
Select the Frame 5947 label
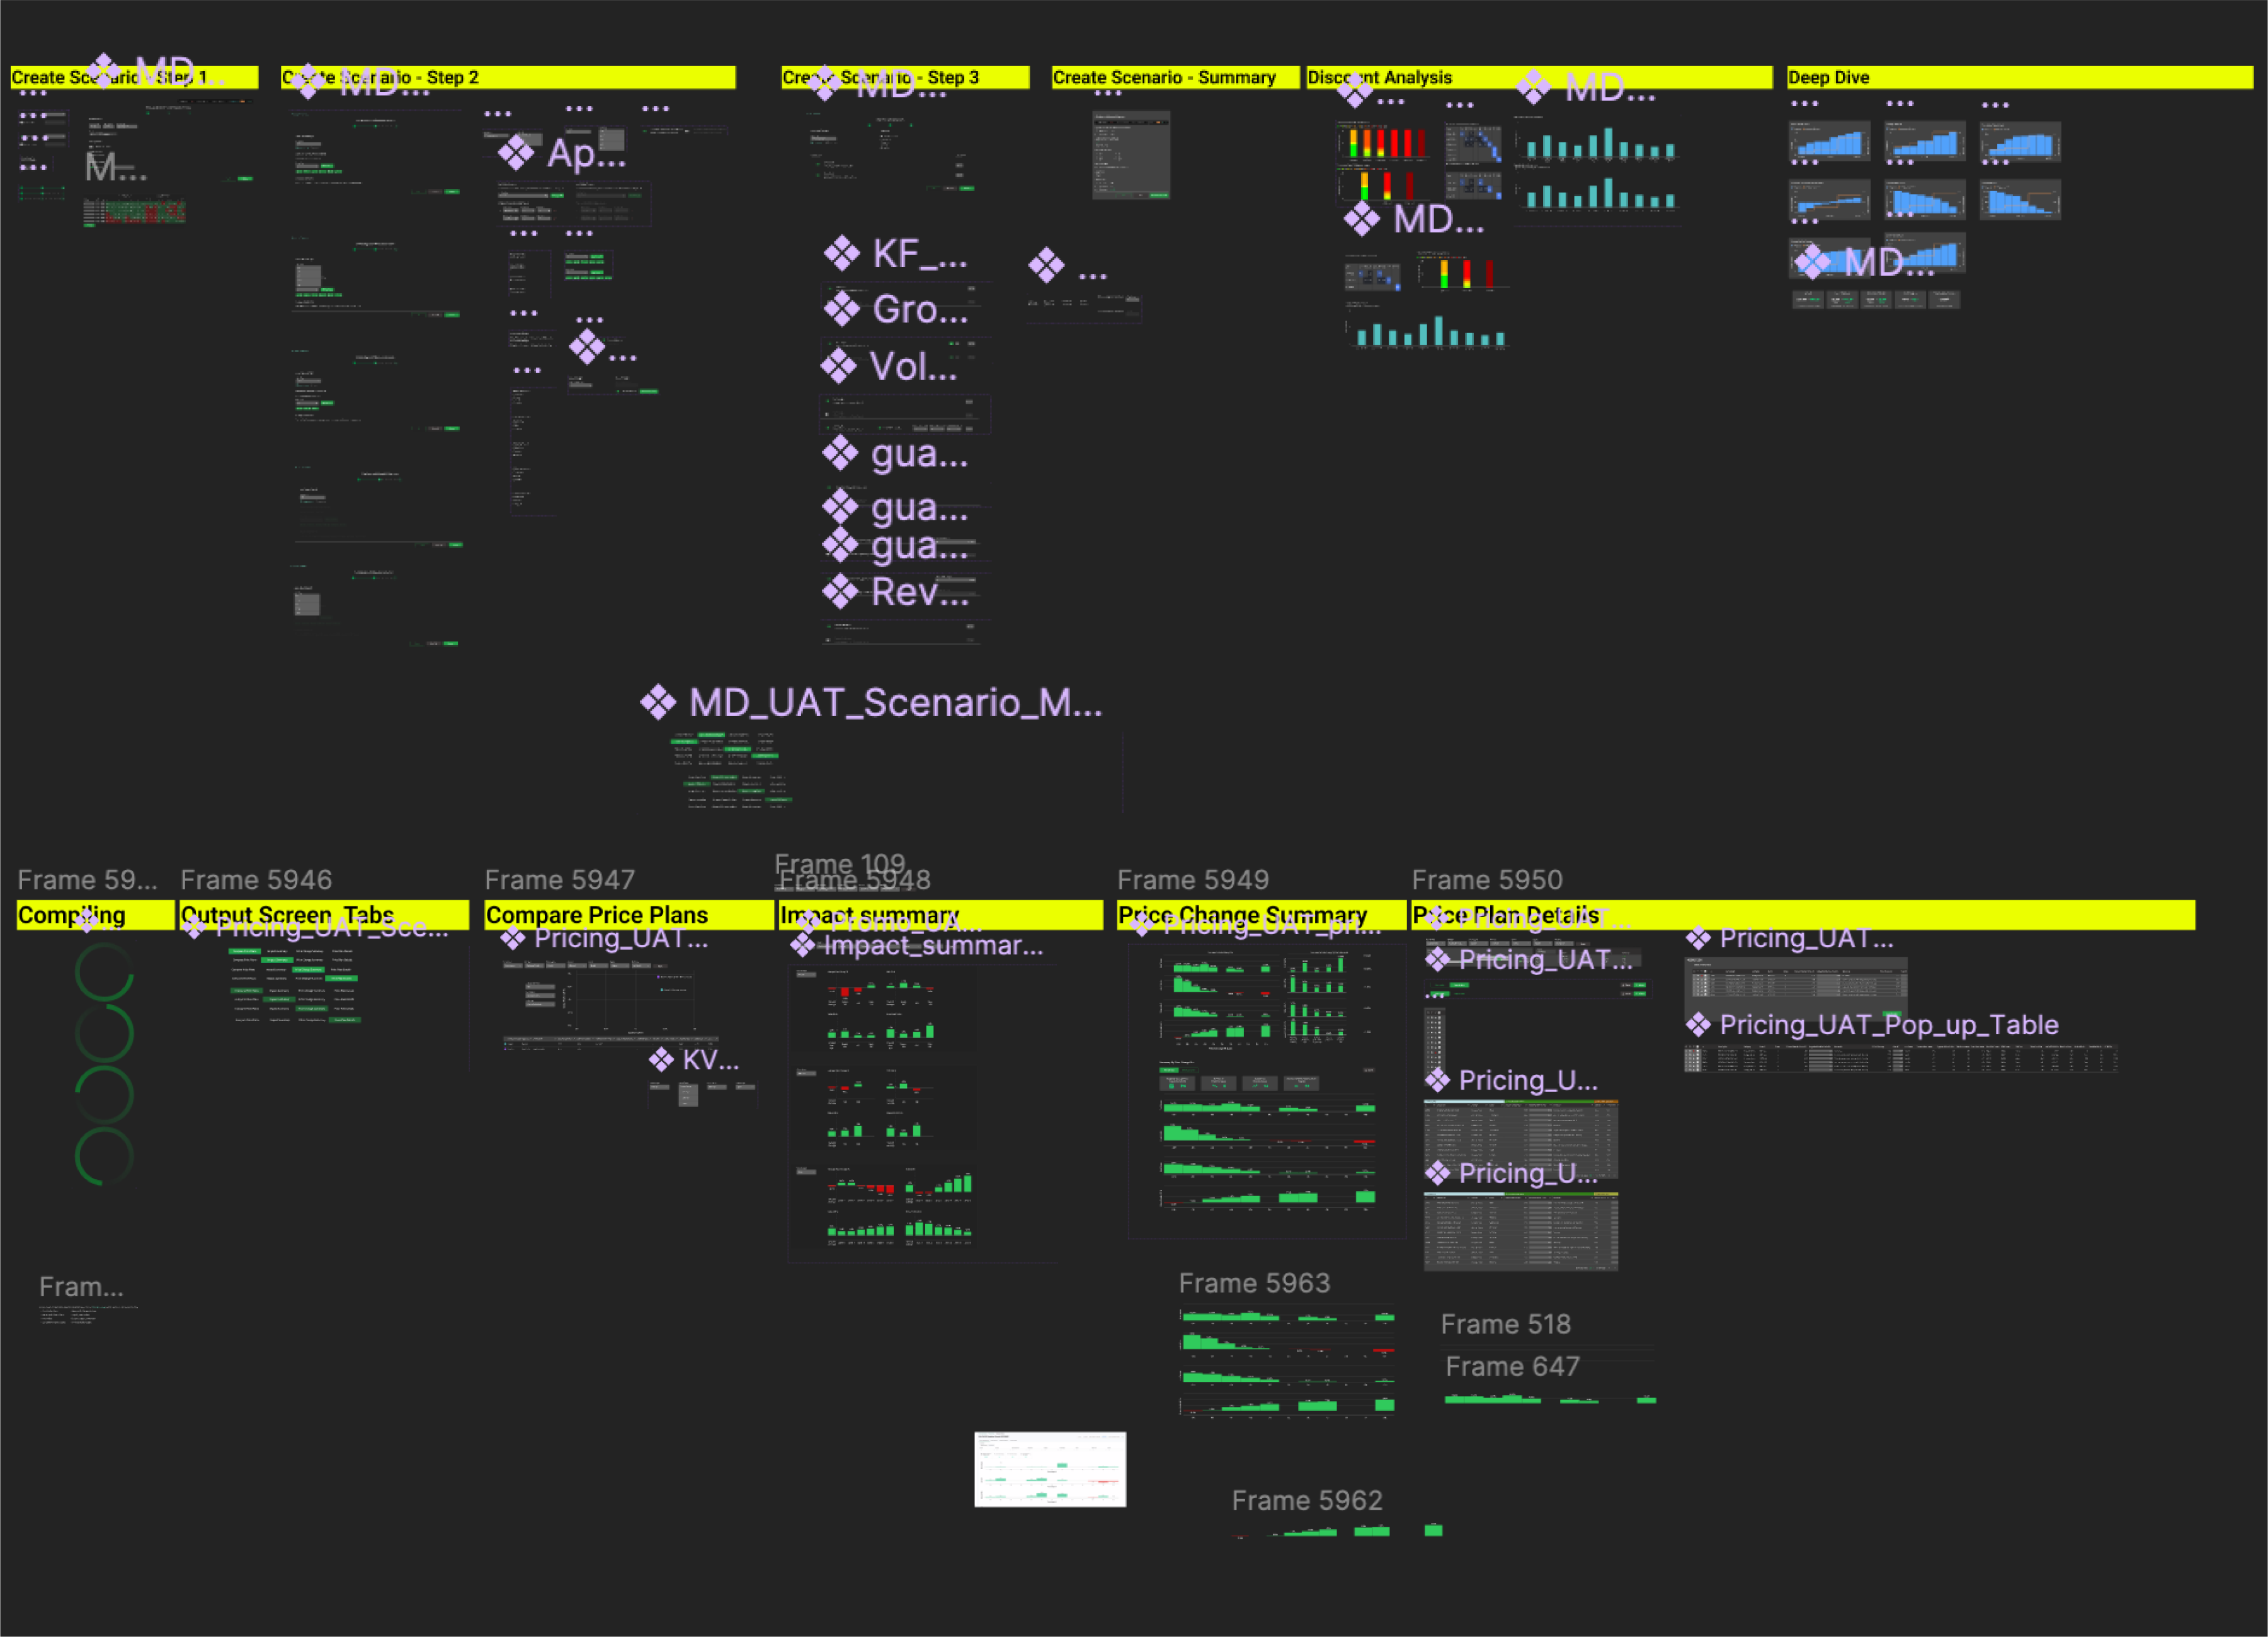[x=560, y=880]
